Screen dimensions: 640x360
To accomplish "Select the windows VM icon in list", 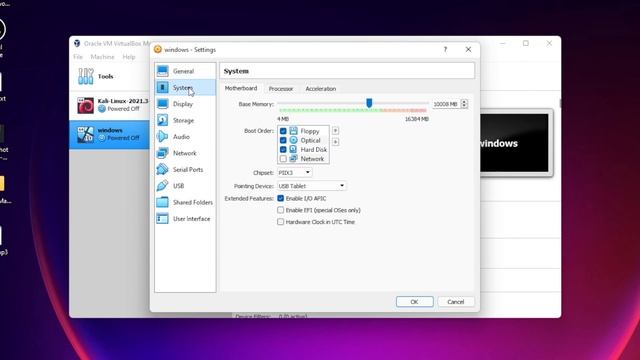I will point(86,134).
